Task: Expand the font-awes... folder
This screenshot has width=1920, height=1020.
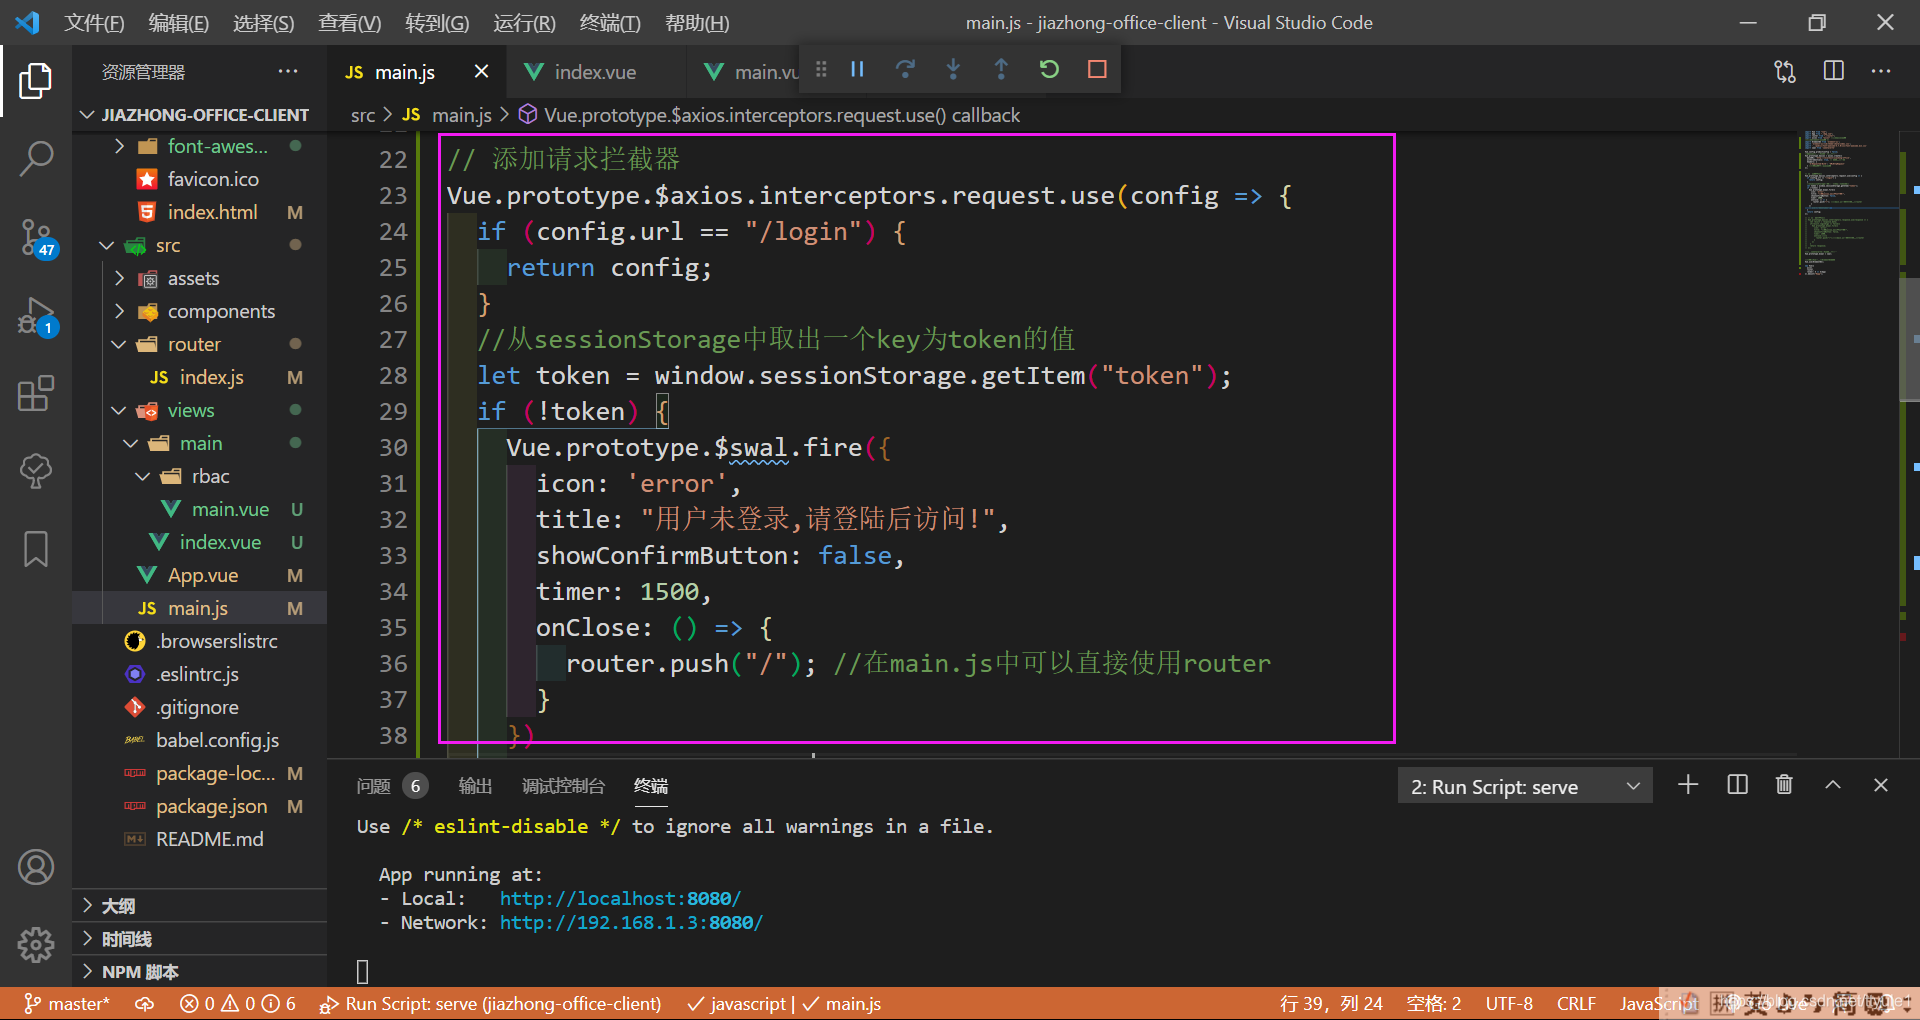Action: point(200,146)
